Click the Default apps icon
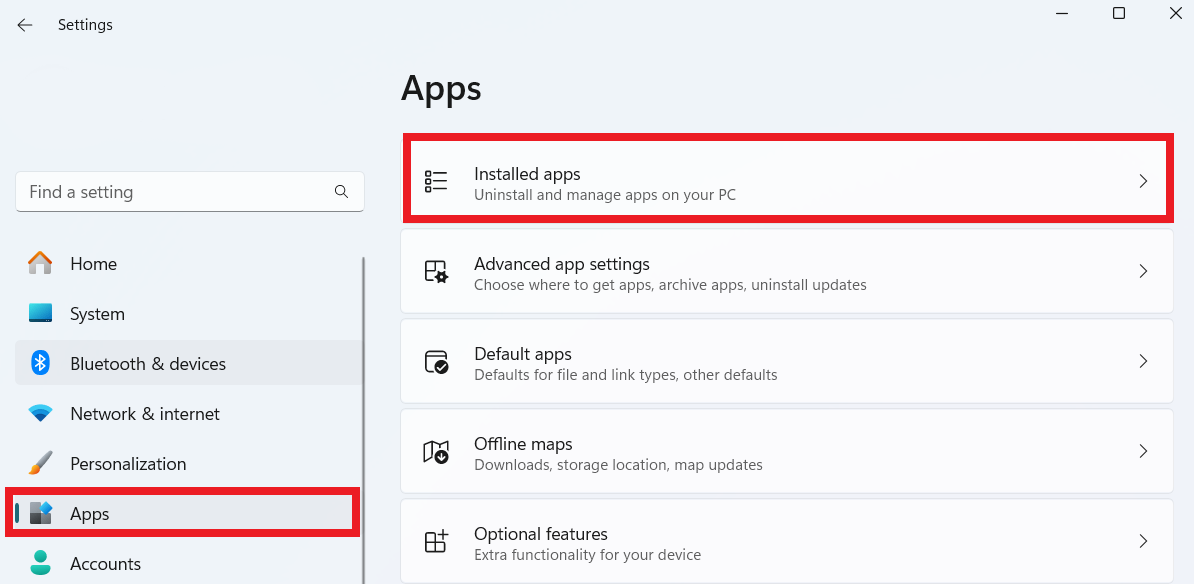Image resolution: width=1194 pixels, height=584 pixels. click(x=436, y=361)
